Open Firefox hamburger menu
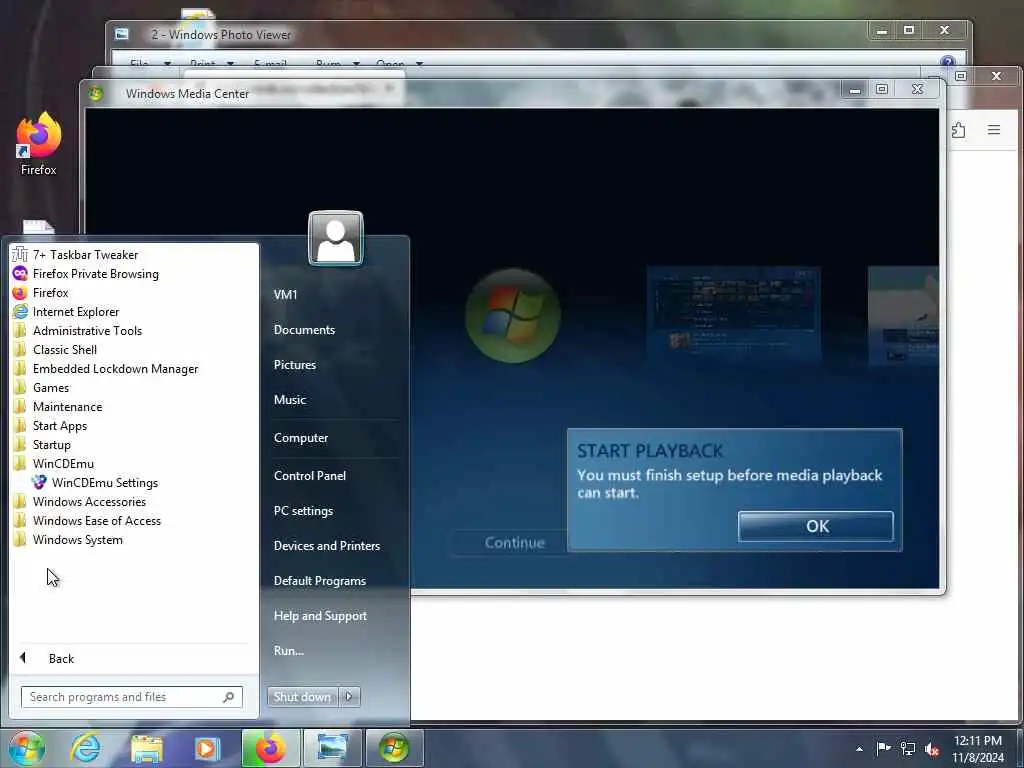 (x=993, y=130)
